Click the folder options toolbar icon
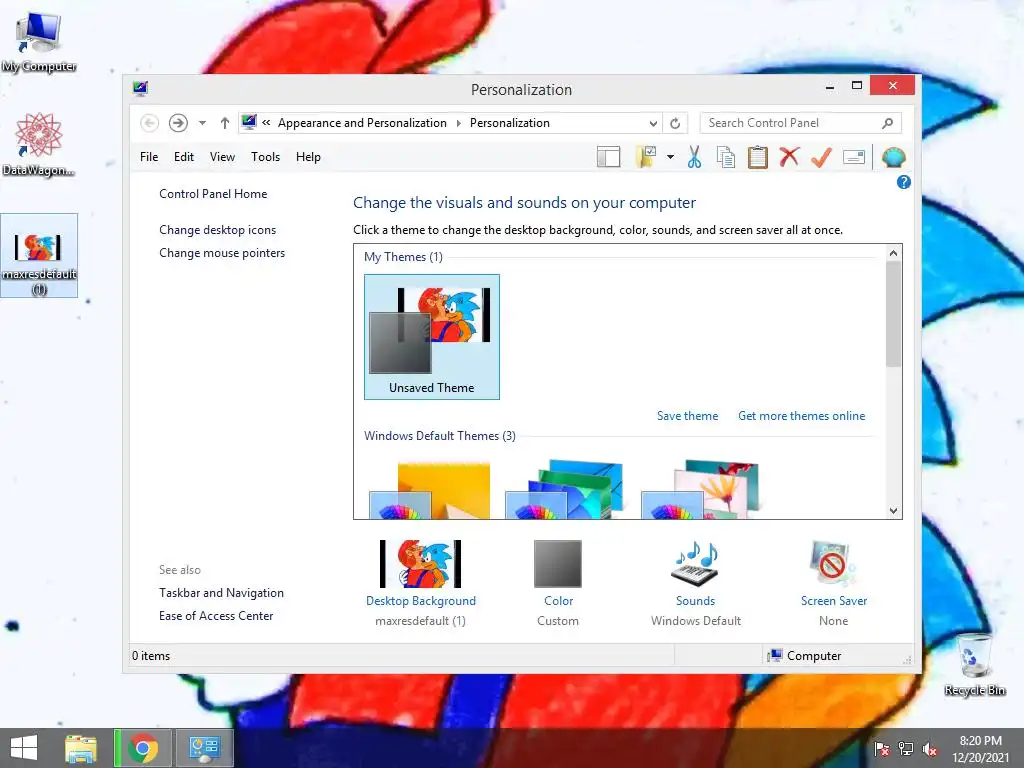1024x768 pixels. (645, 157)
